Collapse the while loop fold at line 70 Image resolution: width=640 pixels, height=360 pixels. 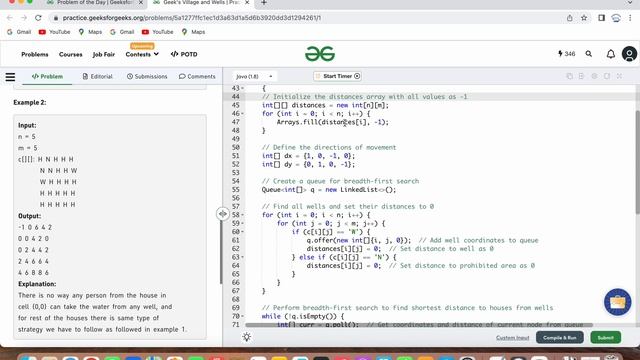[242, 316]
